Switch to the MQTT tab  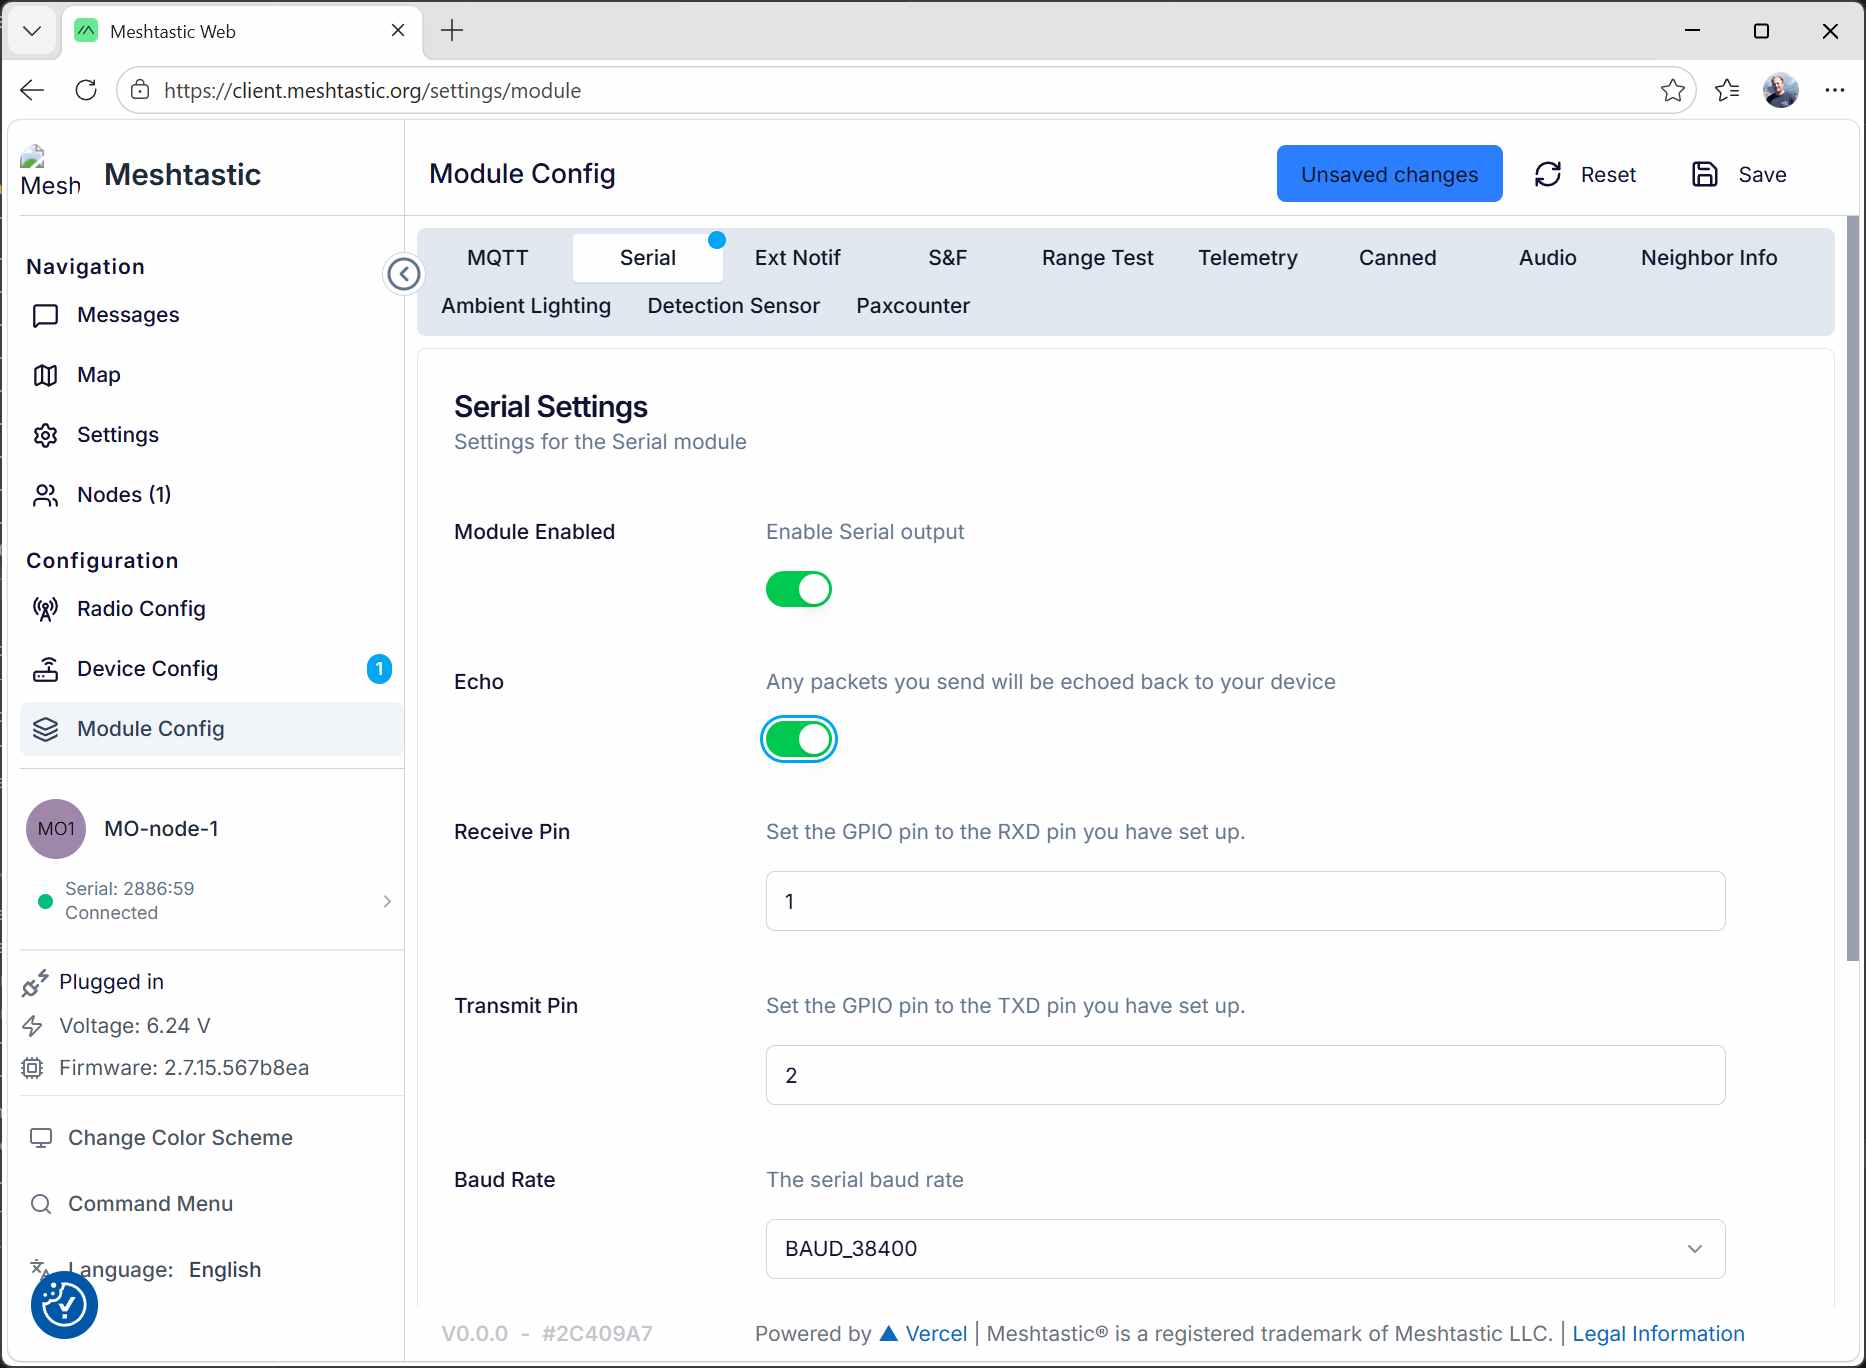click(498, 257)
